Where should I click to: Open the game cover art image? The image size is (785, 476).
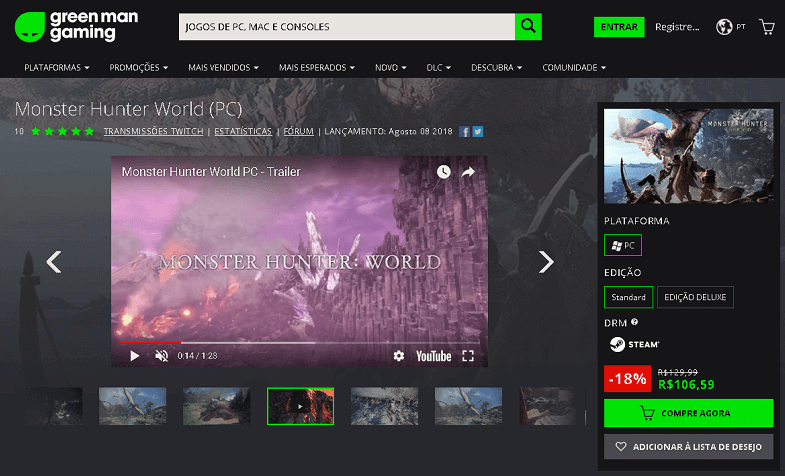pyautogui.click(x=688, y=156)
